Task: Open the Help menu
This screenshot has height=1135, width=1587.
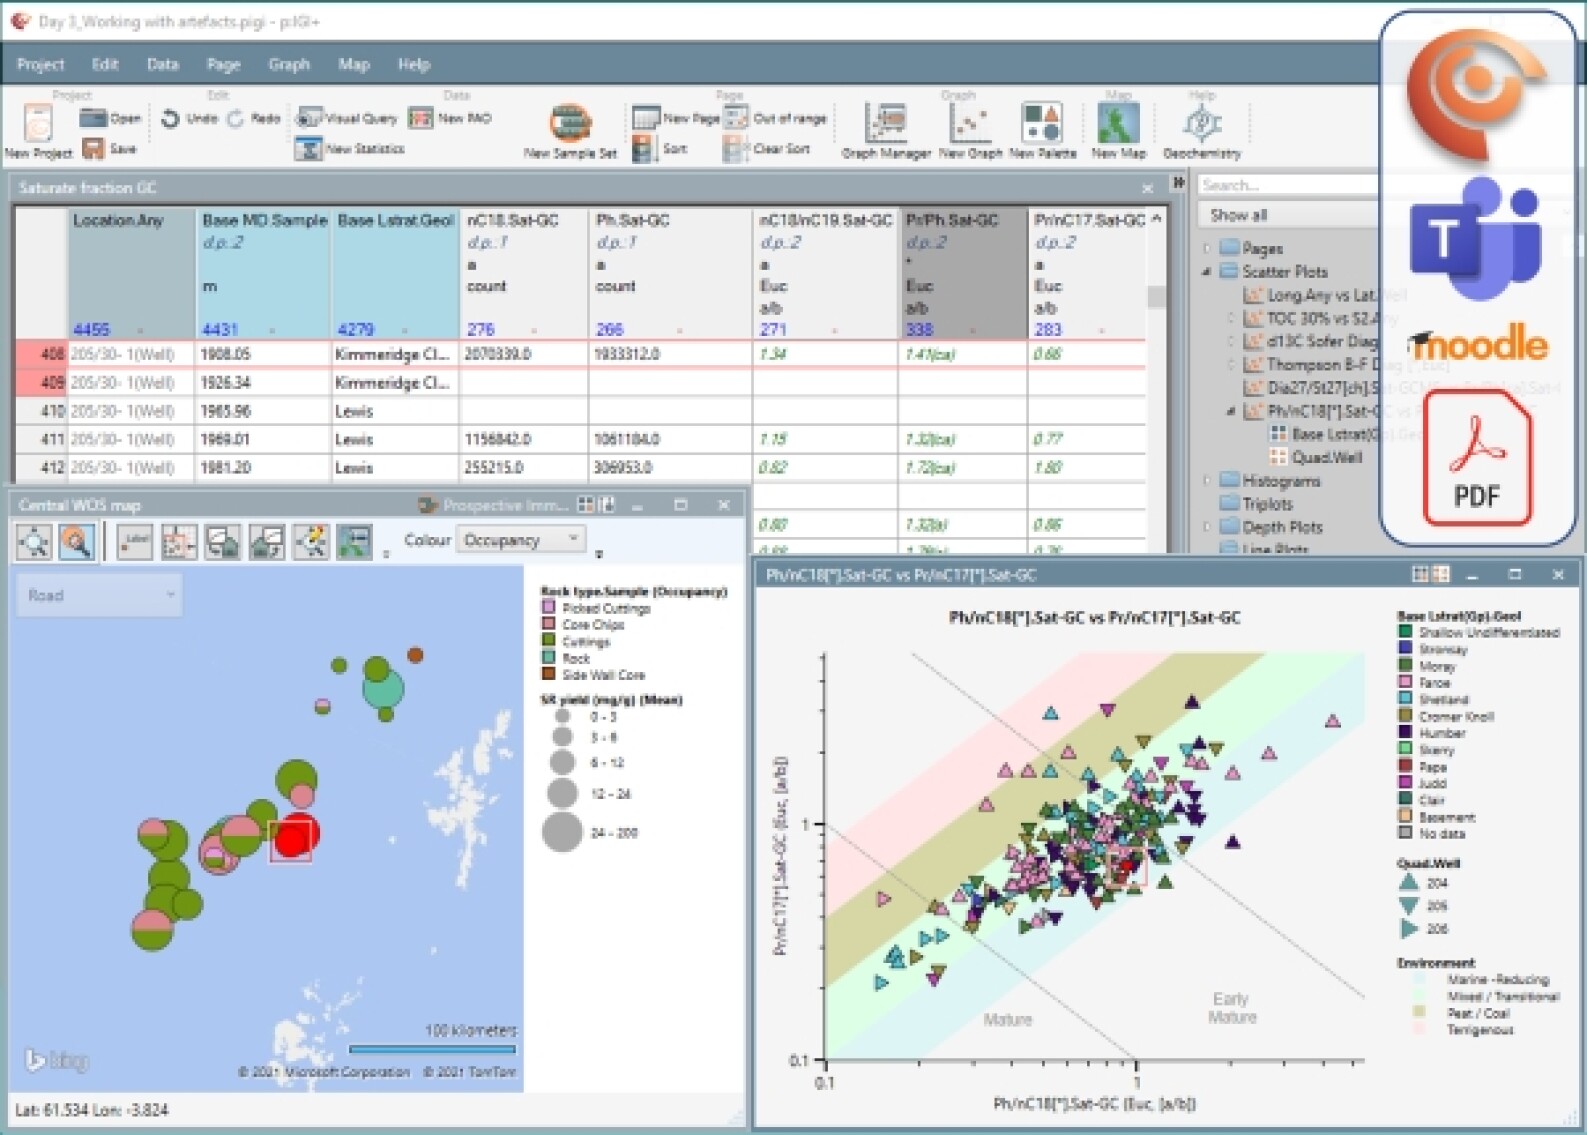Action: click(414, 64)
